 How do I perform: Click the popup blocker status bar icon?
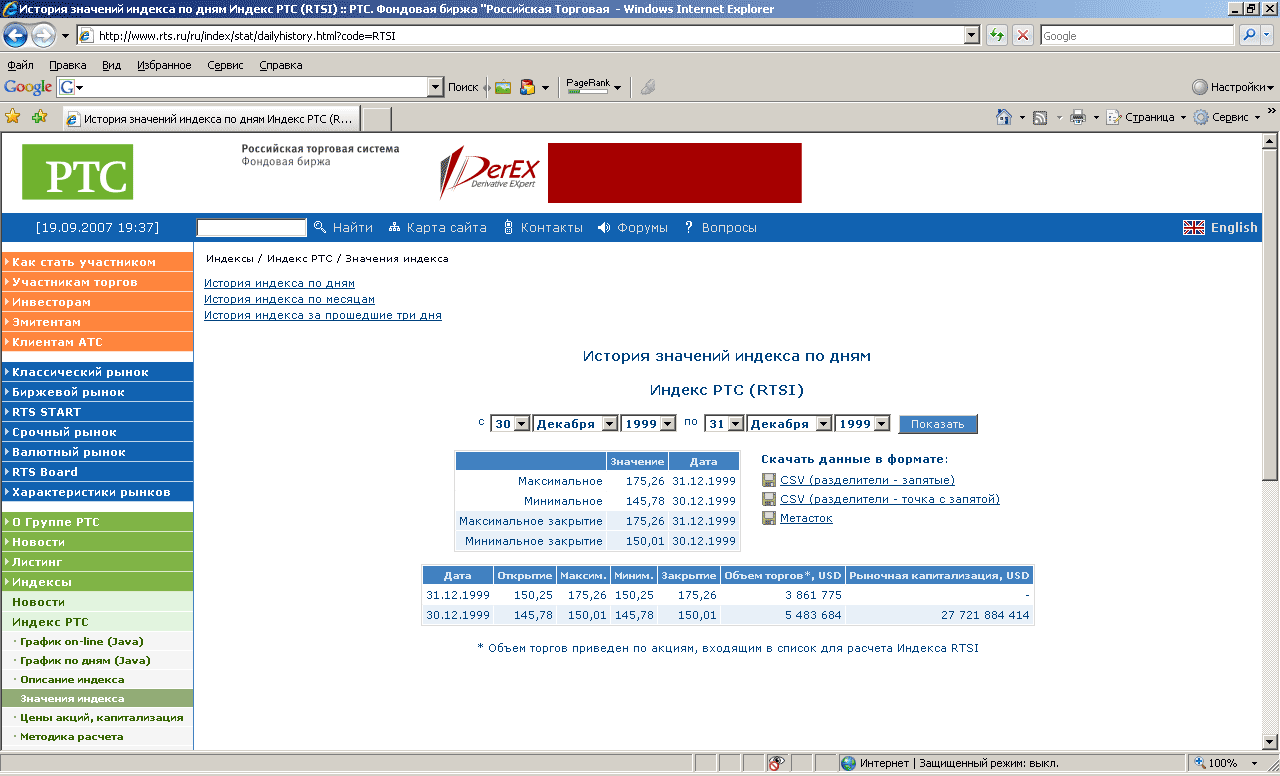pyautogui.click(x=776, y=763)
